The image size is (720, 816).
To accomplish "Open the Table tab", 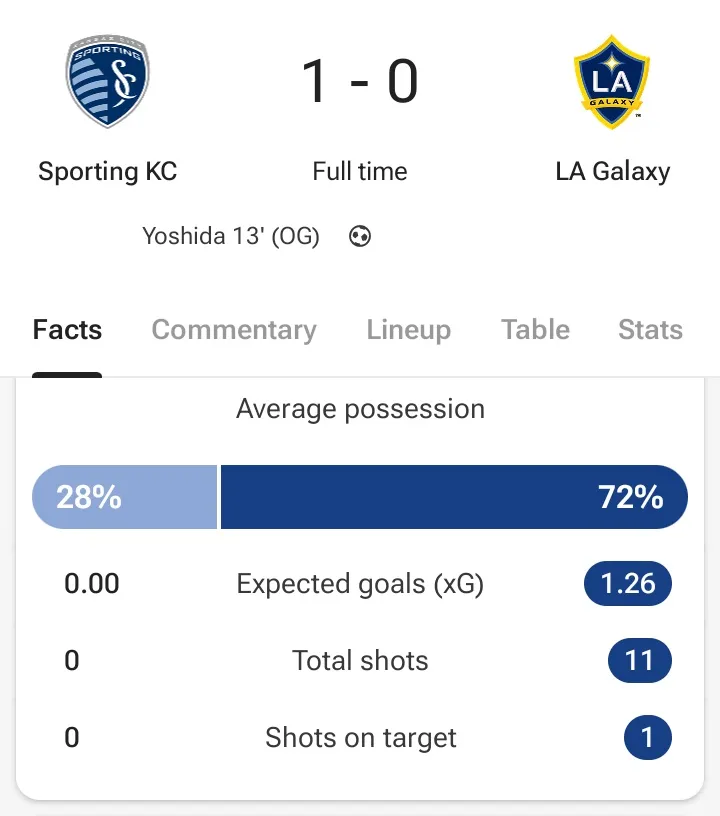I will (536, 330).
